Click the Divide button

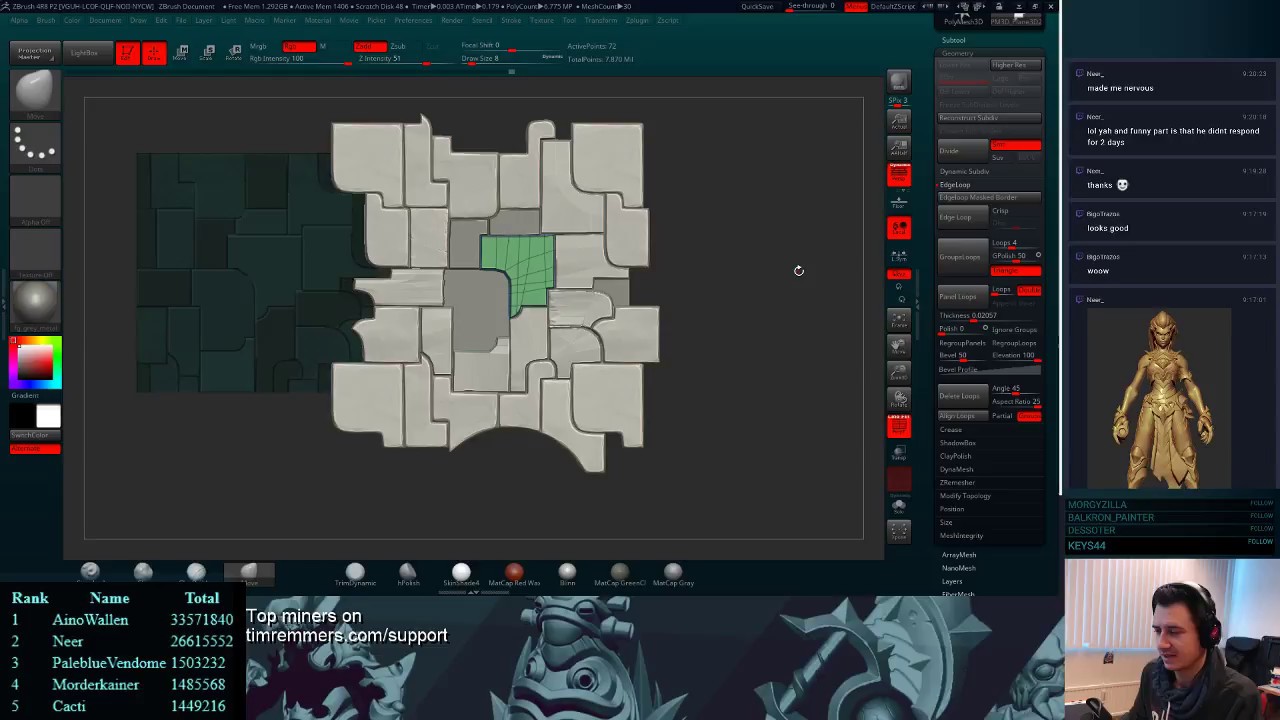coord(961,151)
